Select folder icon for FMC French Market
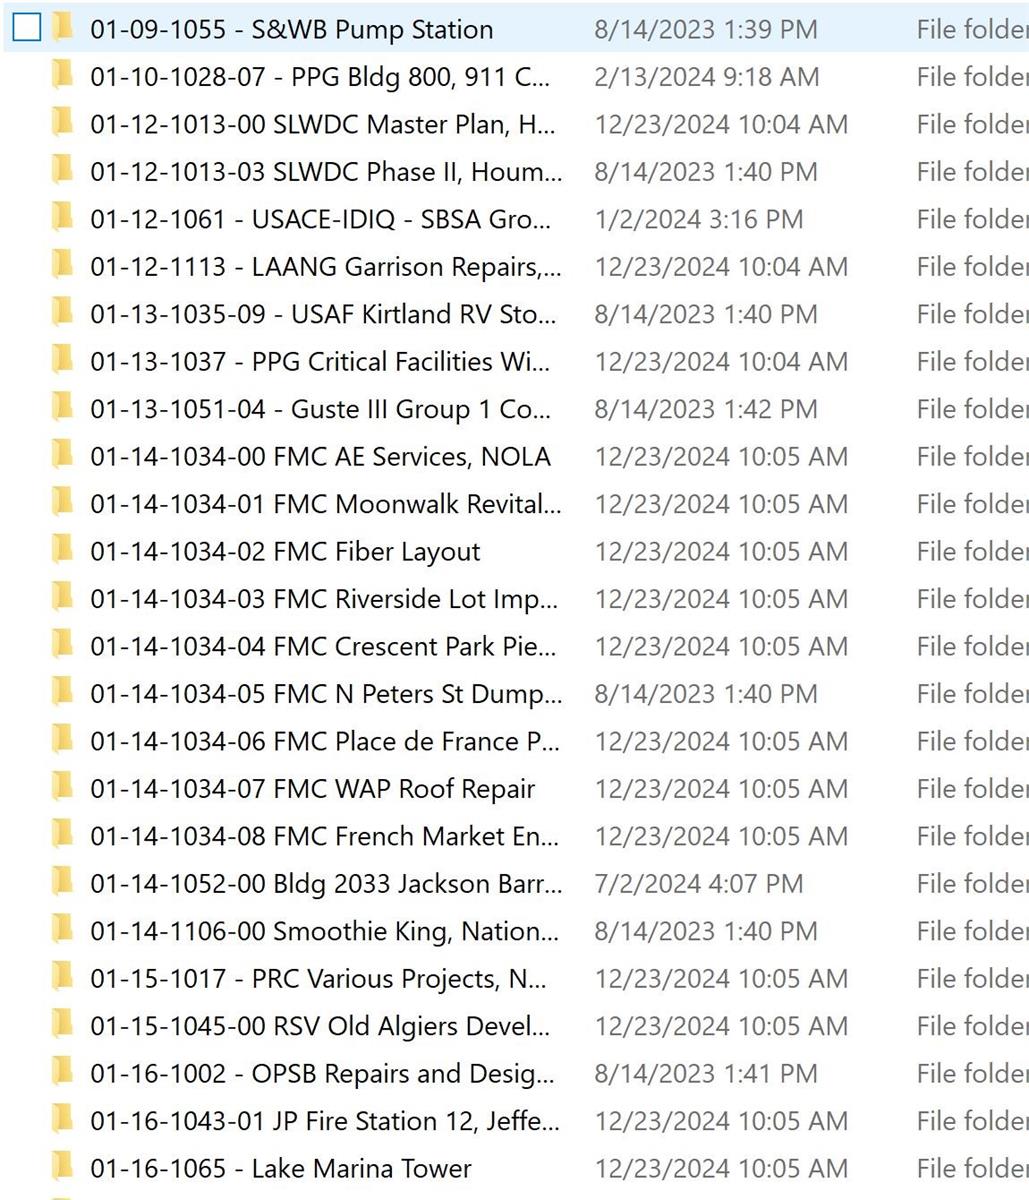Viewport: 1029px width, 1200px height. [63, 836]
